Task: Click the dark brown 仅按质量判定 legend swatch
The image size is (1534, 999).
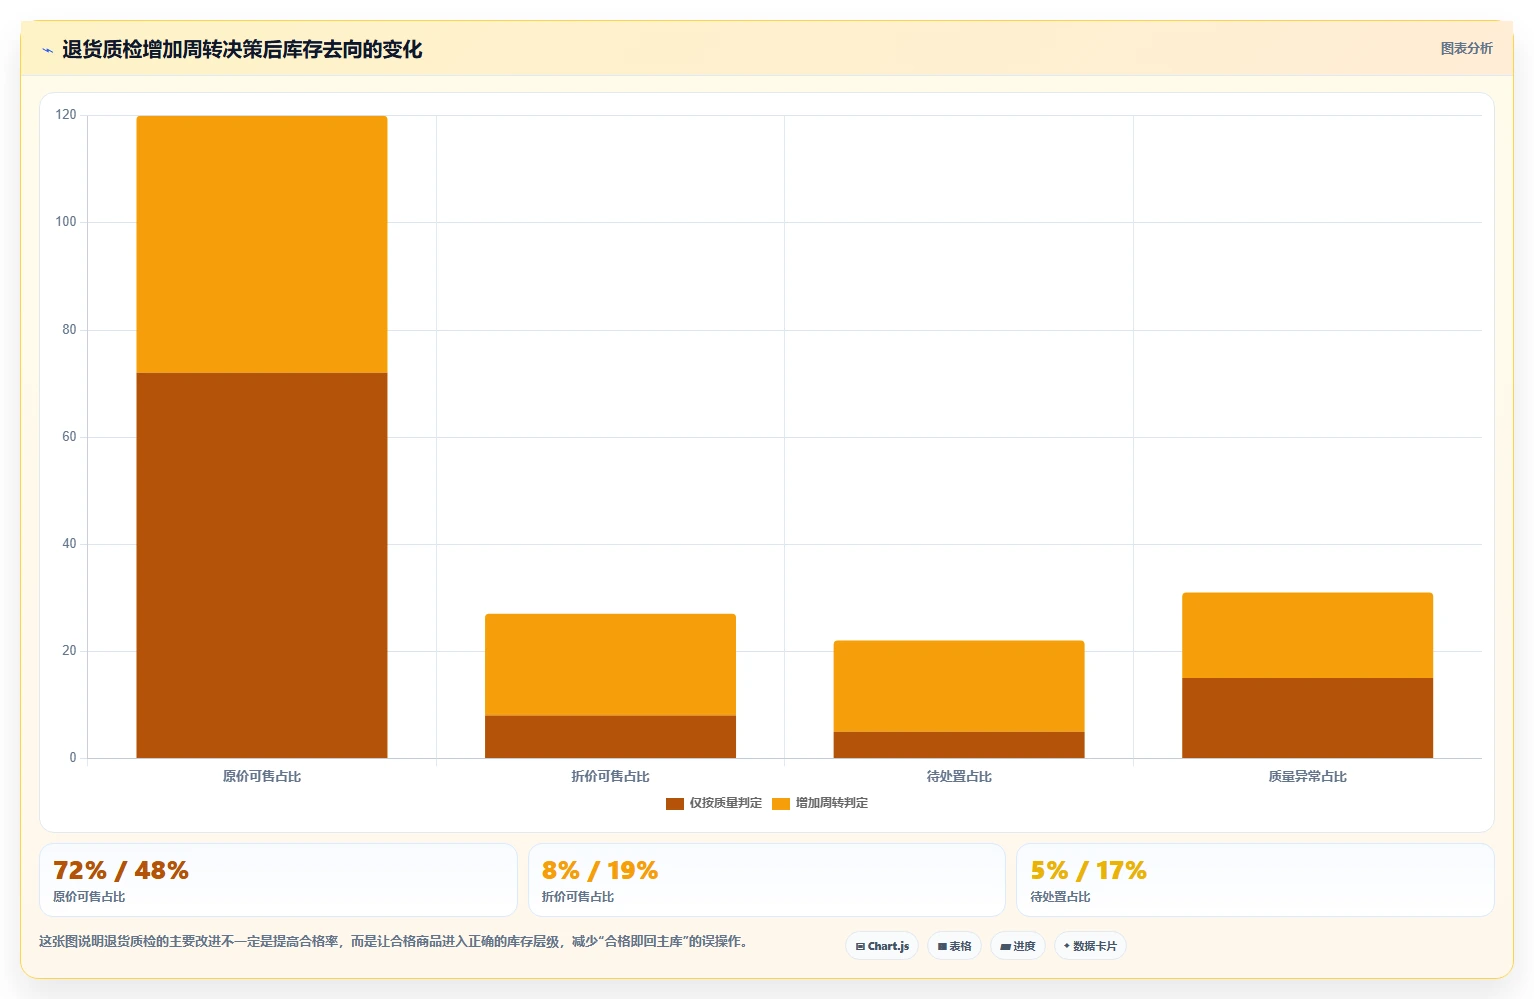Action: point(675,804)
